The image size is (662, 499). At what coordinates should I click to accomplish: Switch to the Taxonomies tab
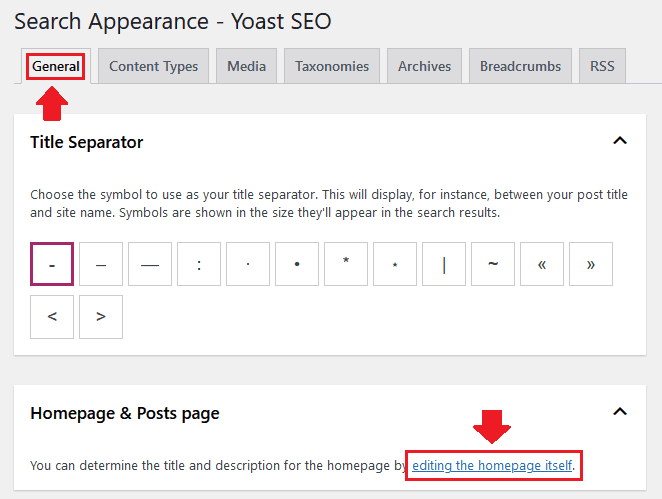point(332,66)
